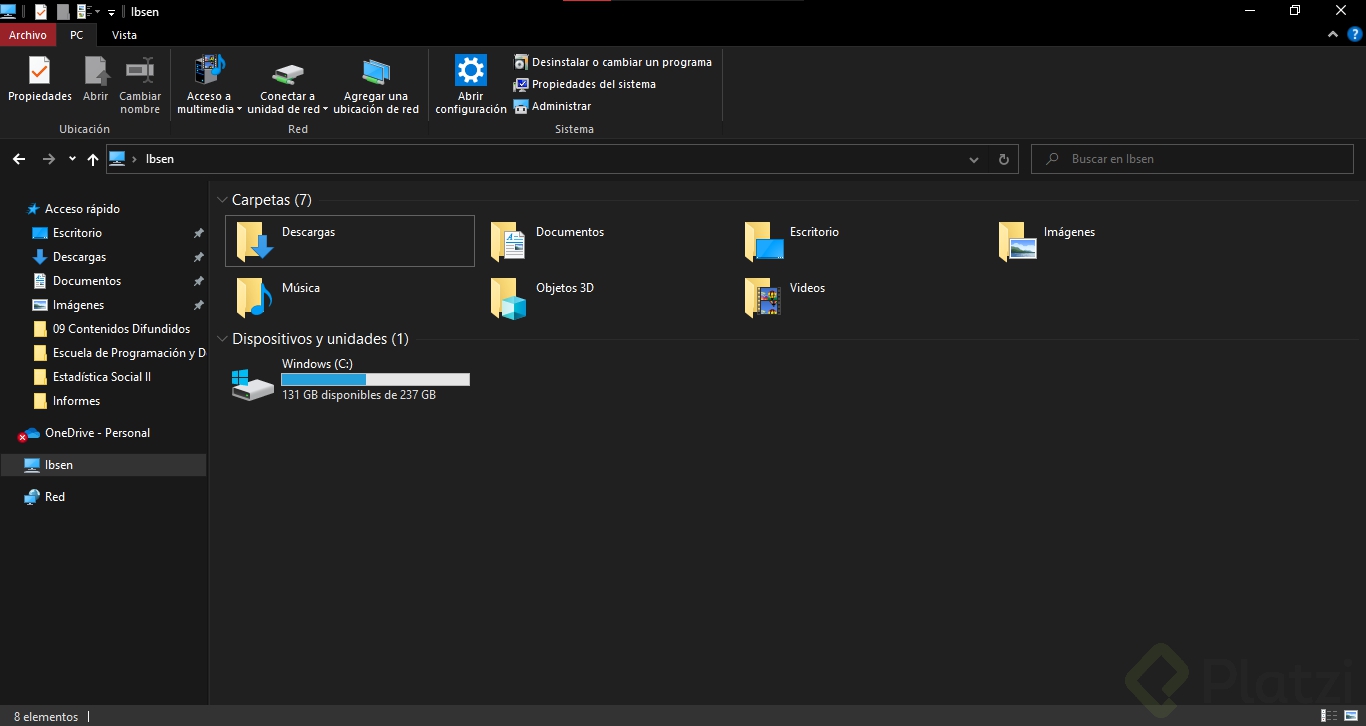Open Abrir configuración gear icon
The width and height of the screenshot is (1366, 726).
(x=471, y=85)
